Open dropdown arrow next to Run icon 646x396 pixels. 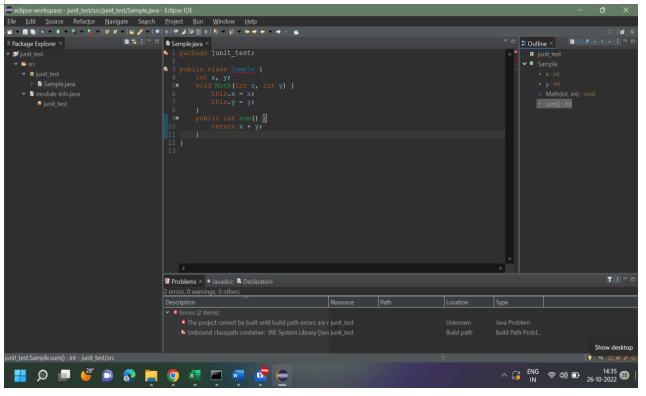click(x=66, y=32)
